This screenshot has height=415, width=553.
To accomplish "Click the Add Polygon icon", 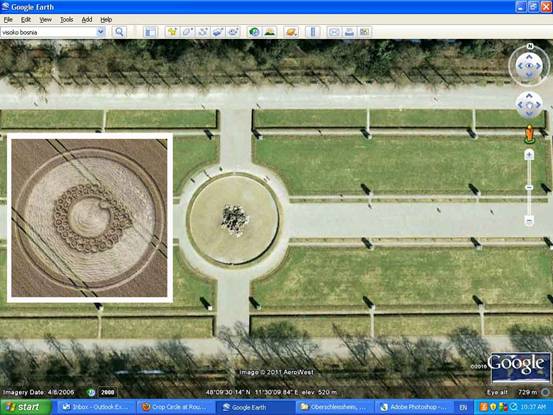I will coord(187,32).
